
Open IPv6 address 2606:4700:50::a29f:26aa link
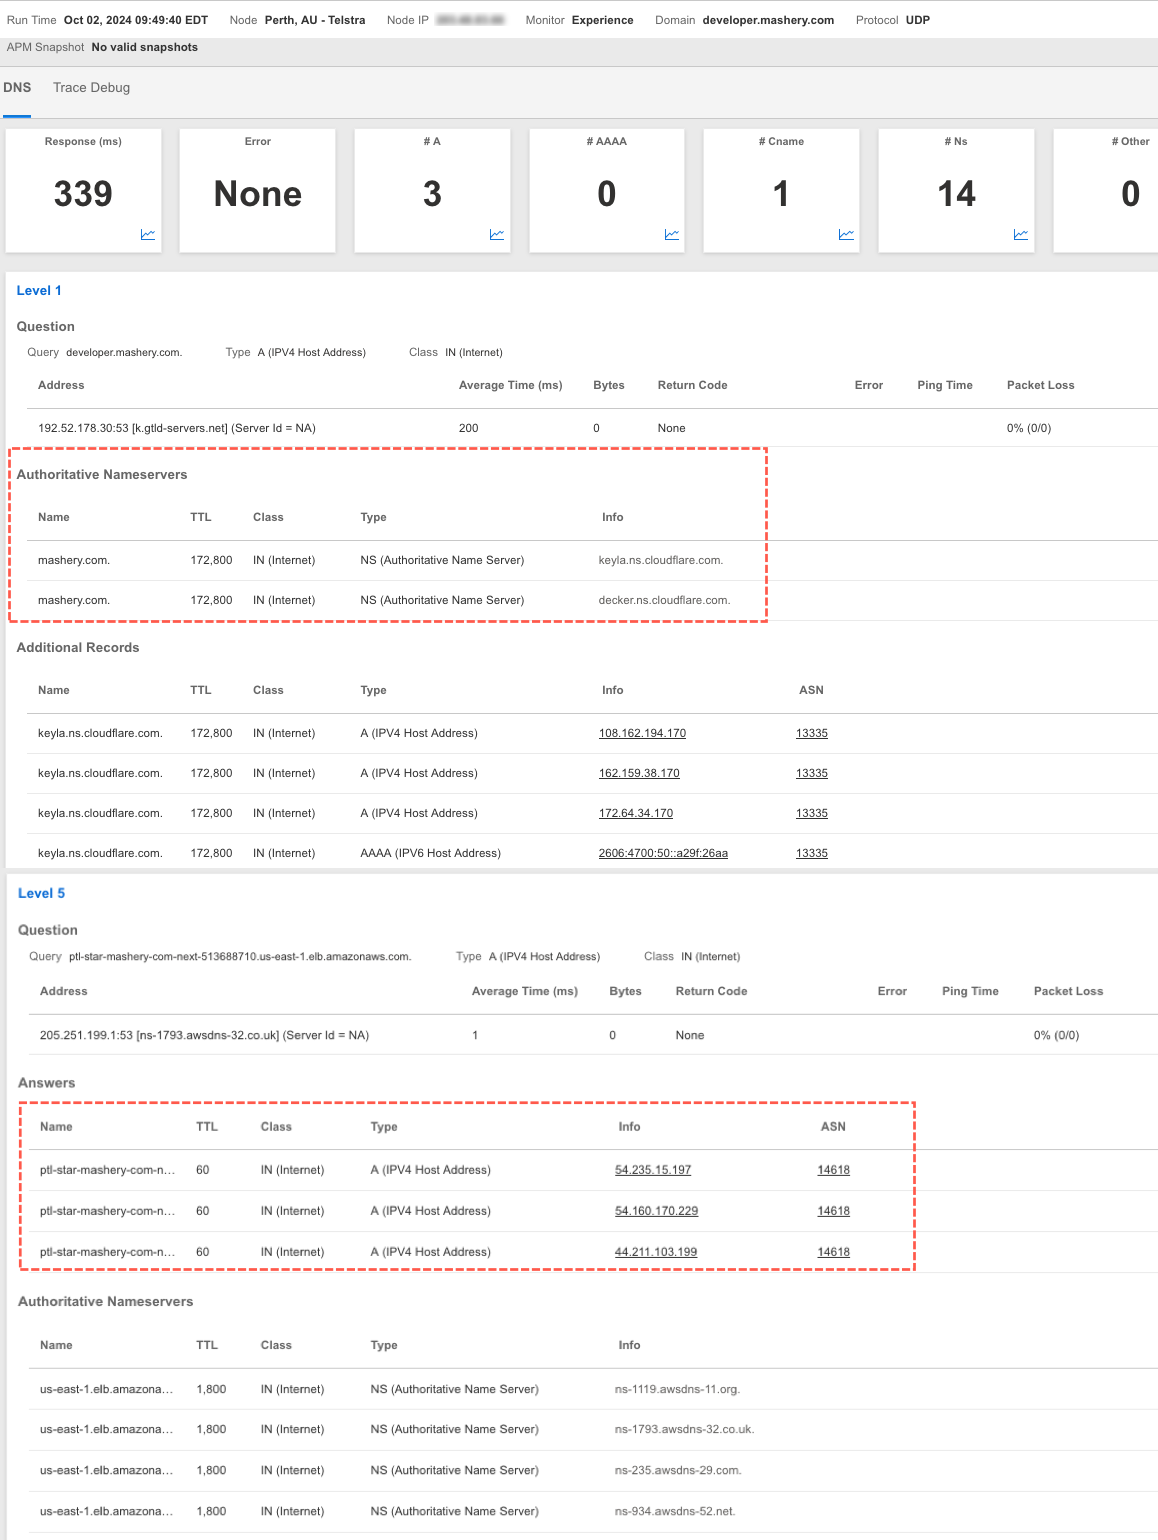point(663,854)
